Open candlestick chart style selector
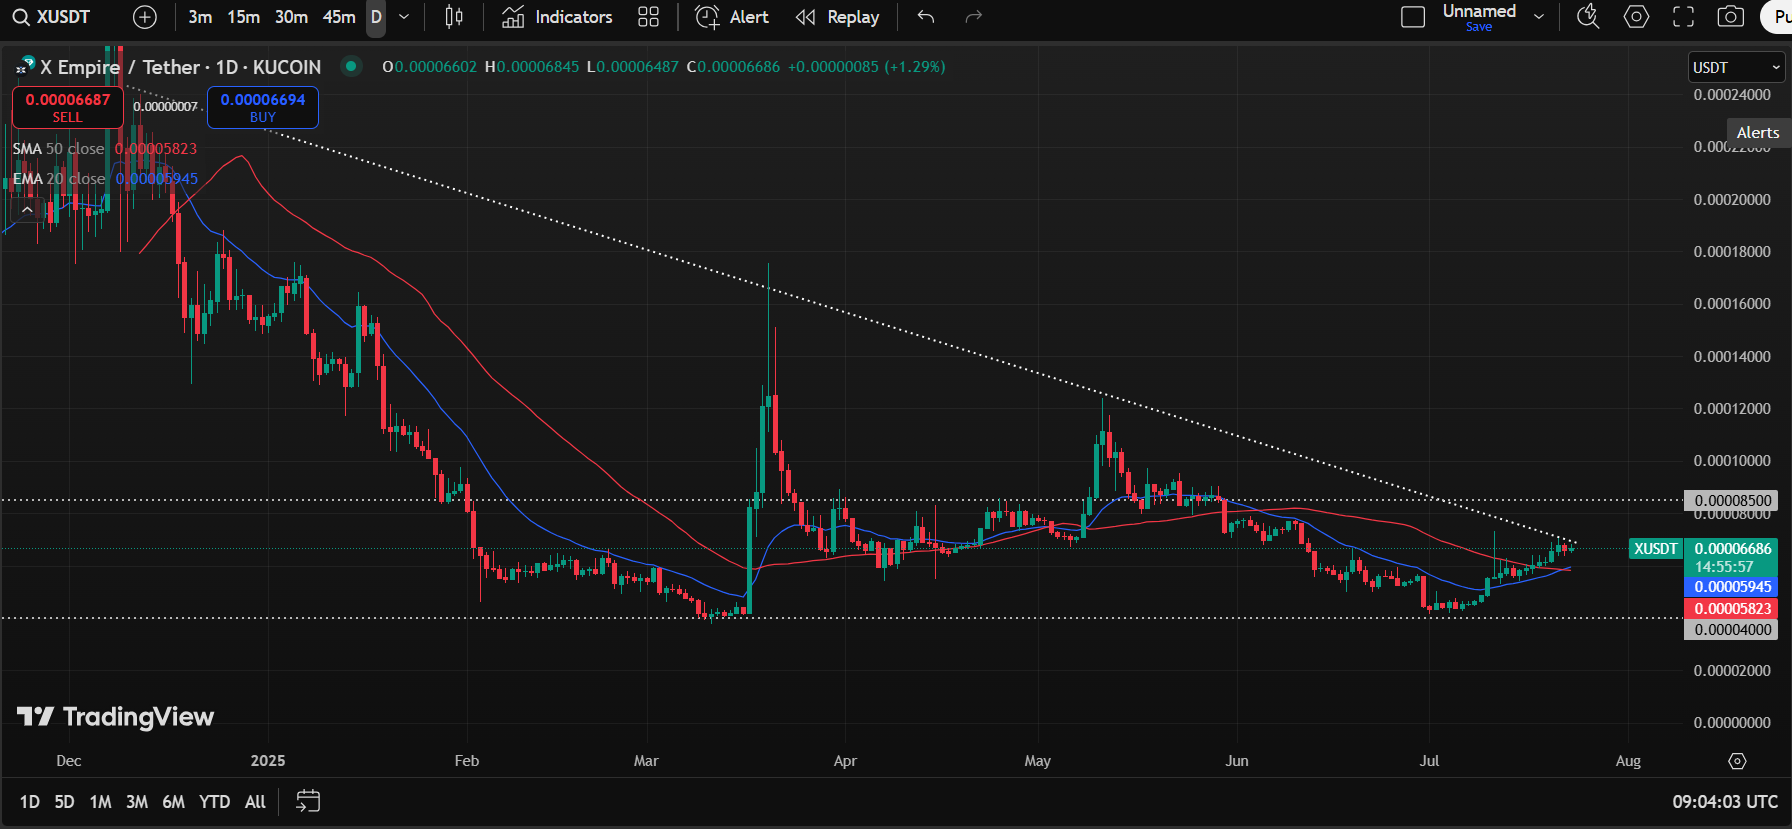Viewport: 1792px width, 829px height. pyautogui.click(x=454, y=17)
